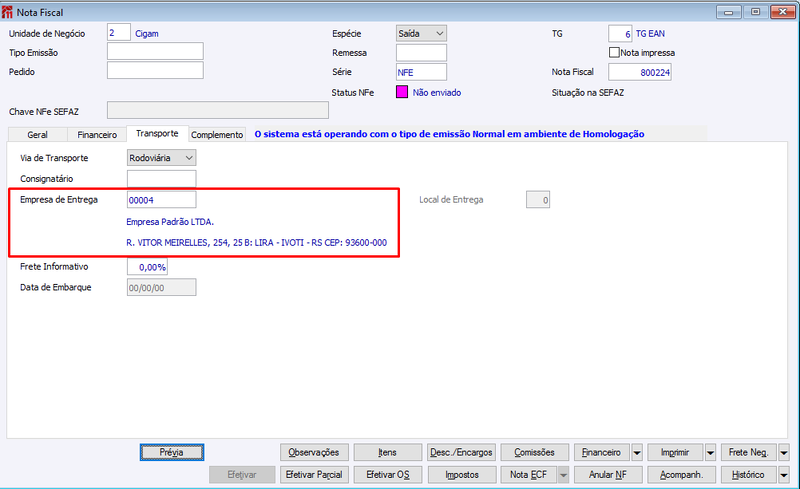Click the 'Empresa Padrão LTDA.' company name
Screen dimensions: 800x489
pos(170,222)
